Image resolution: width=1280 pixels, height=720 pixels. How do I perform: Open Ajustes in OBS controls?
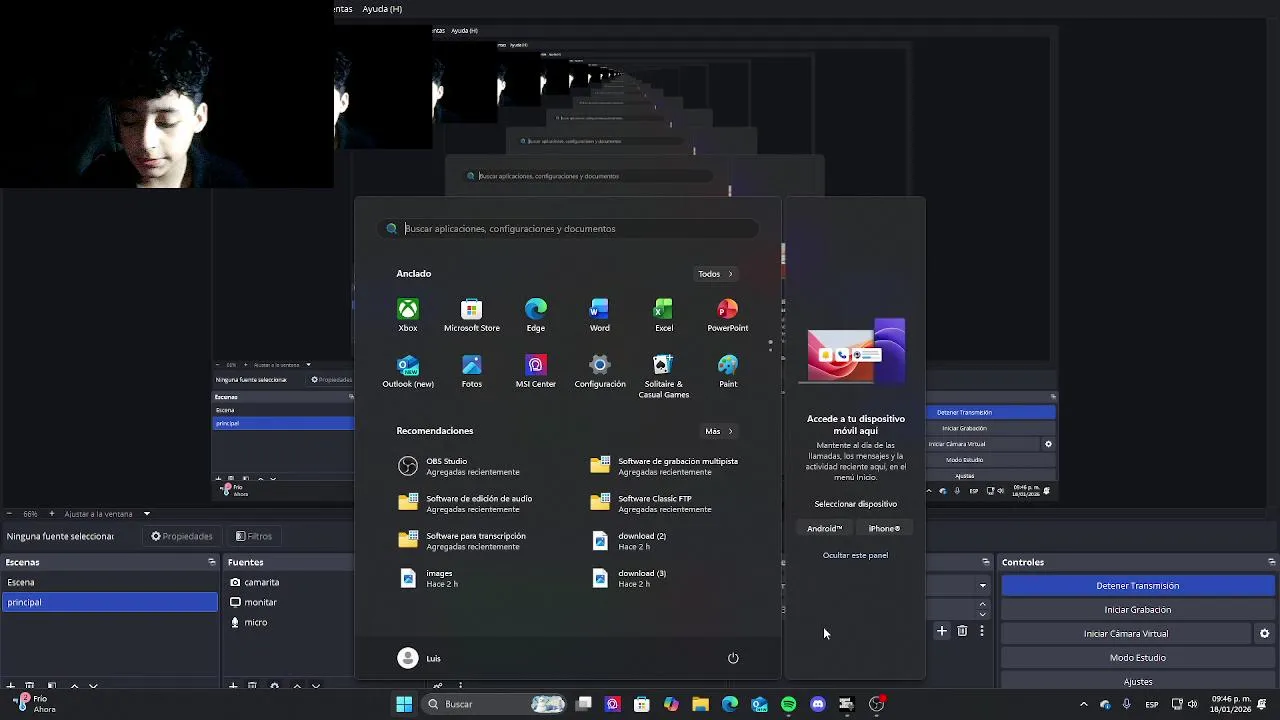(1138, 682)
